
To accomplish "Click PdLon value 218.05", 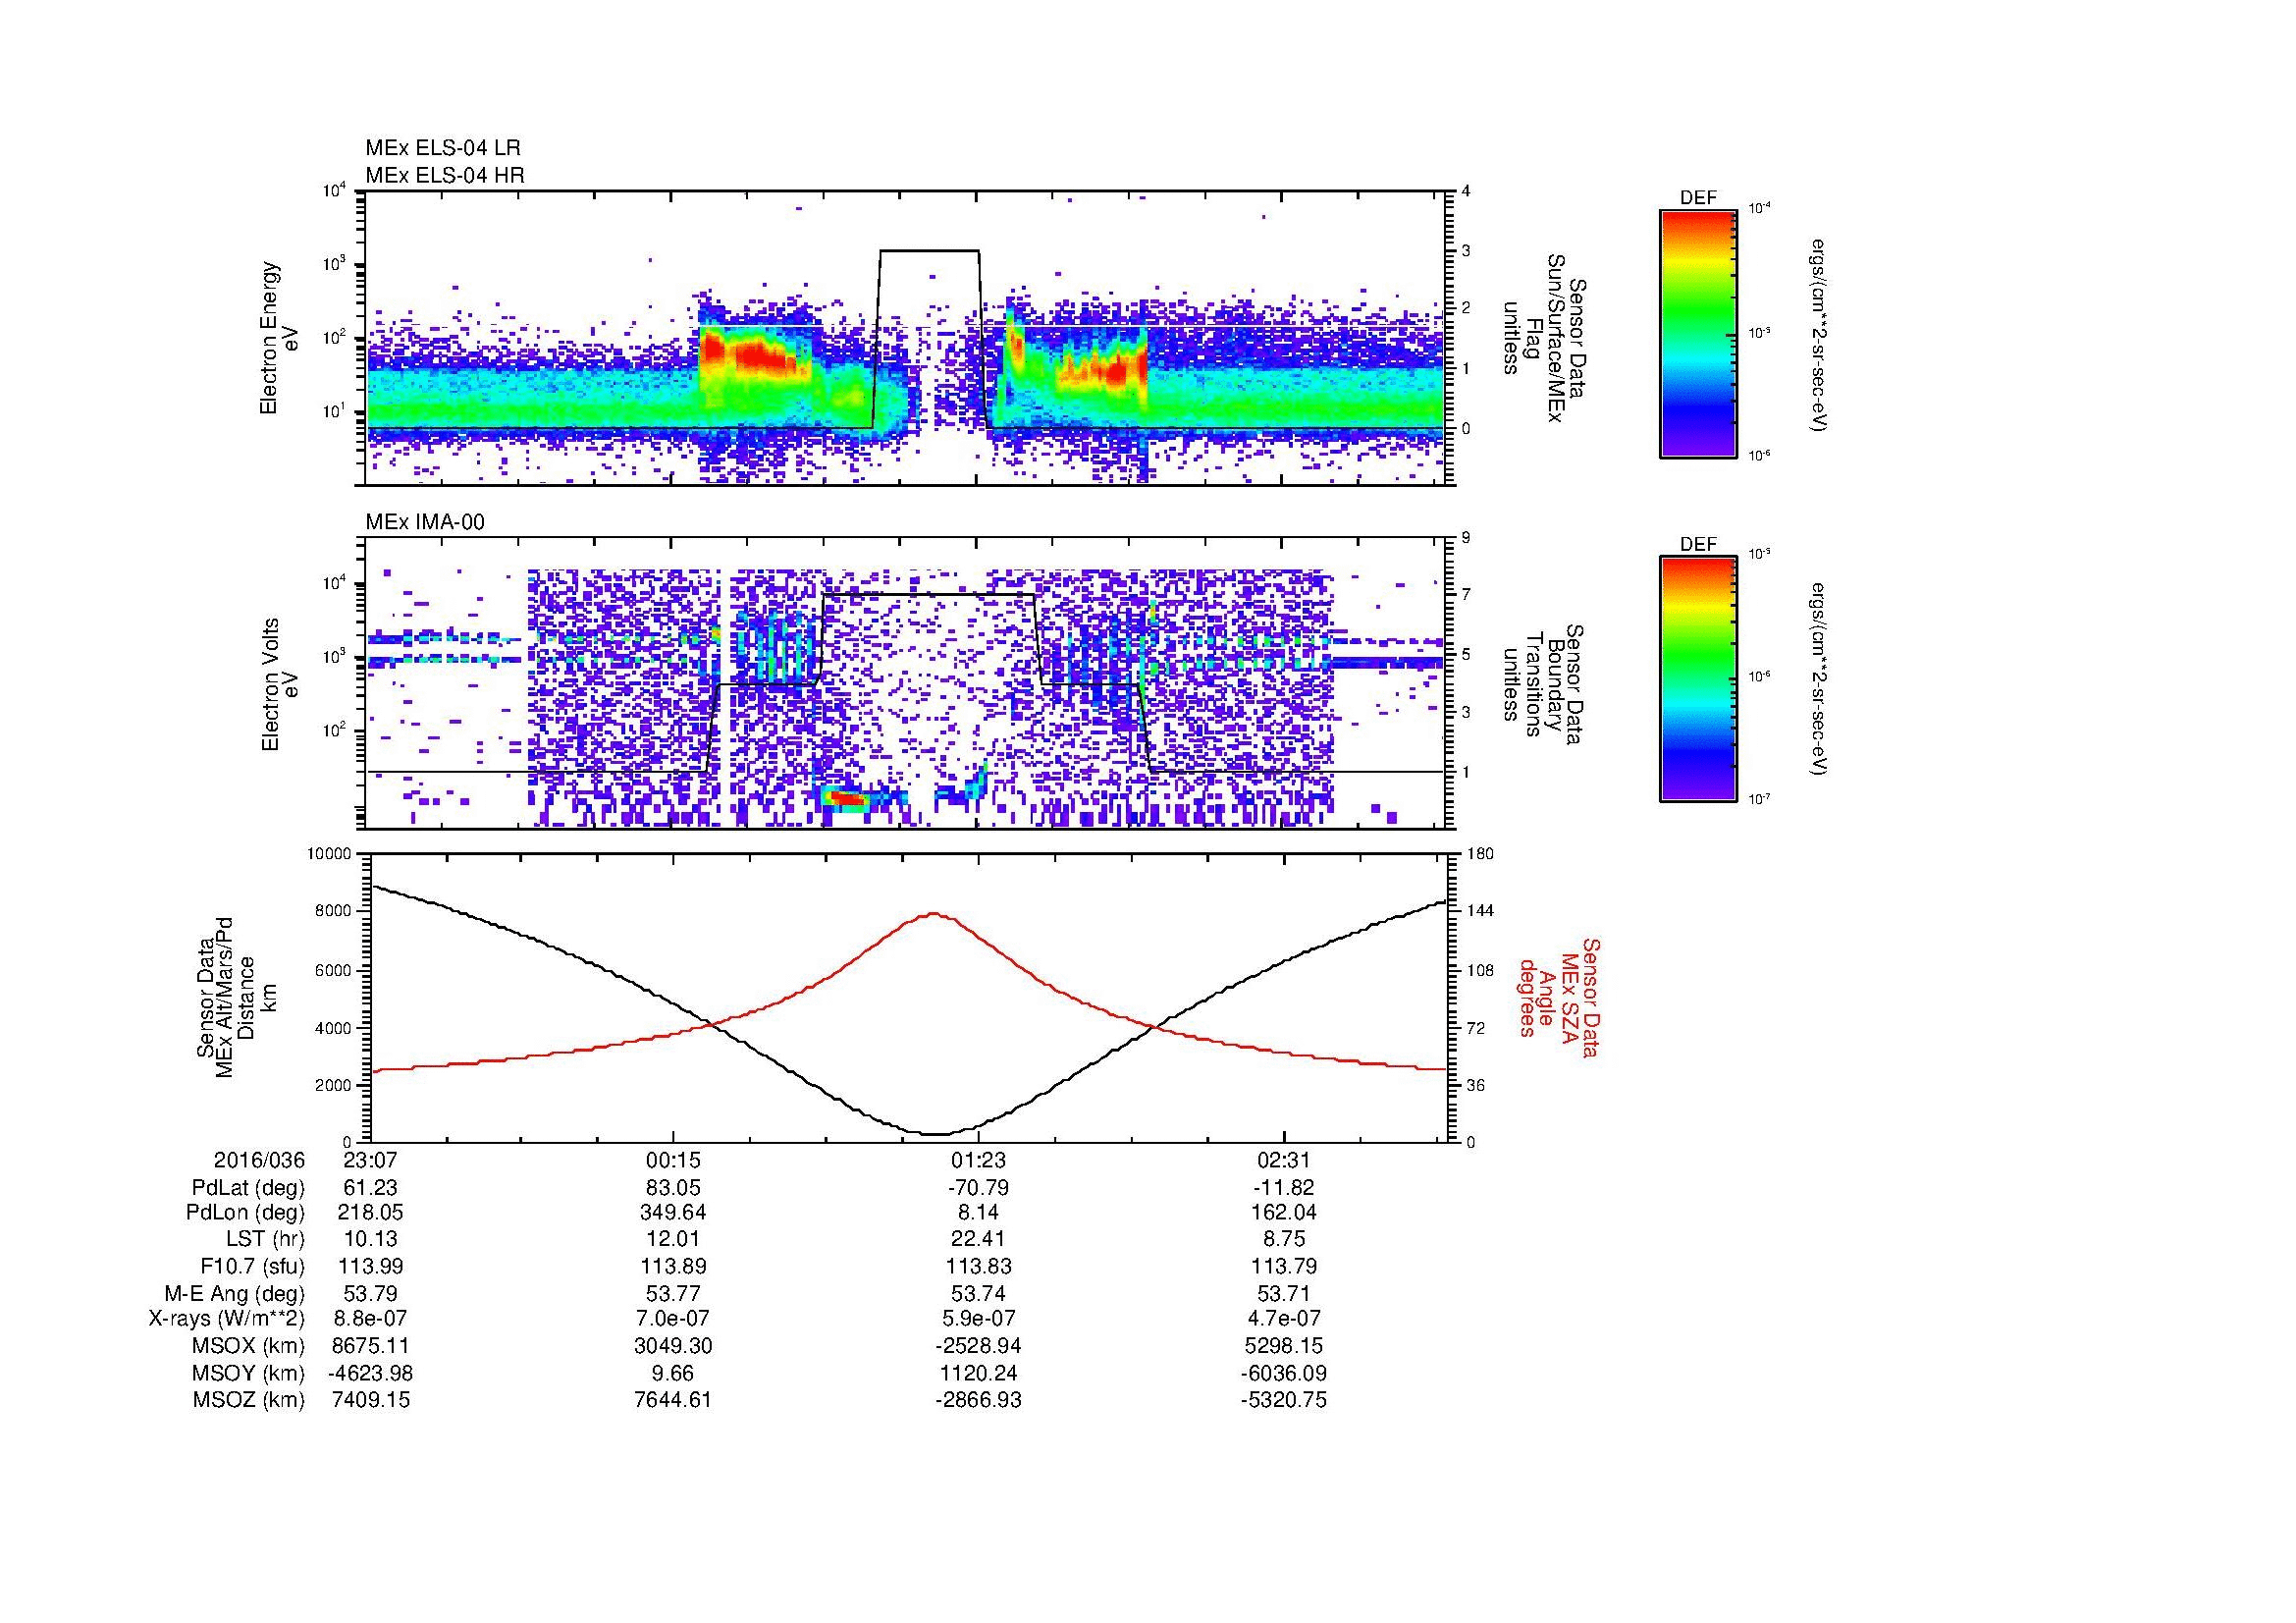I will click(x=371, y=1213).
